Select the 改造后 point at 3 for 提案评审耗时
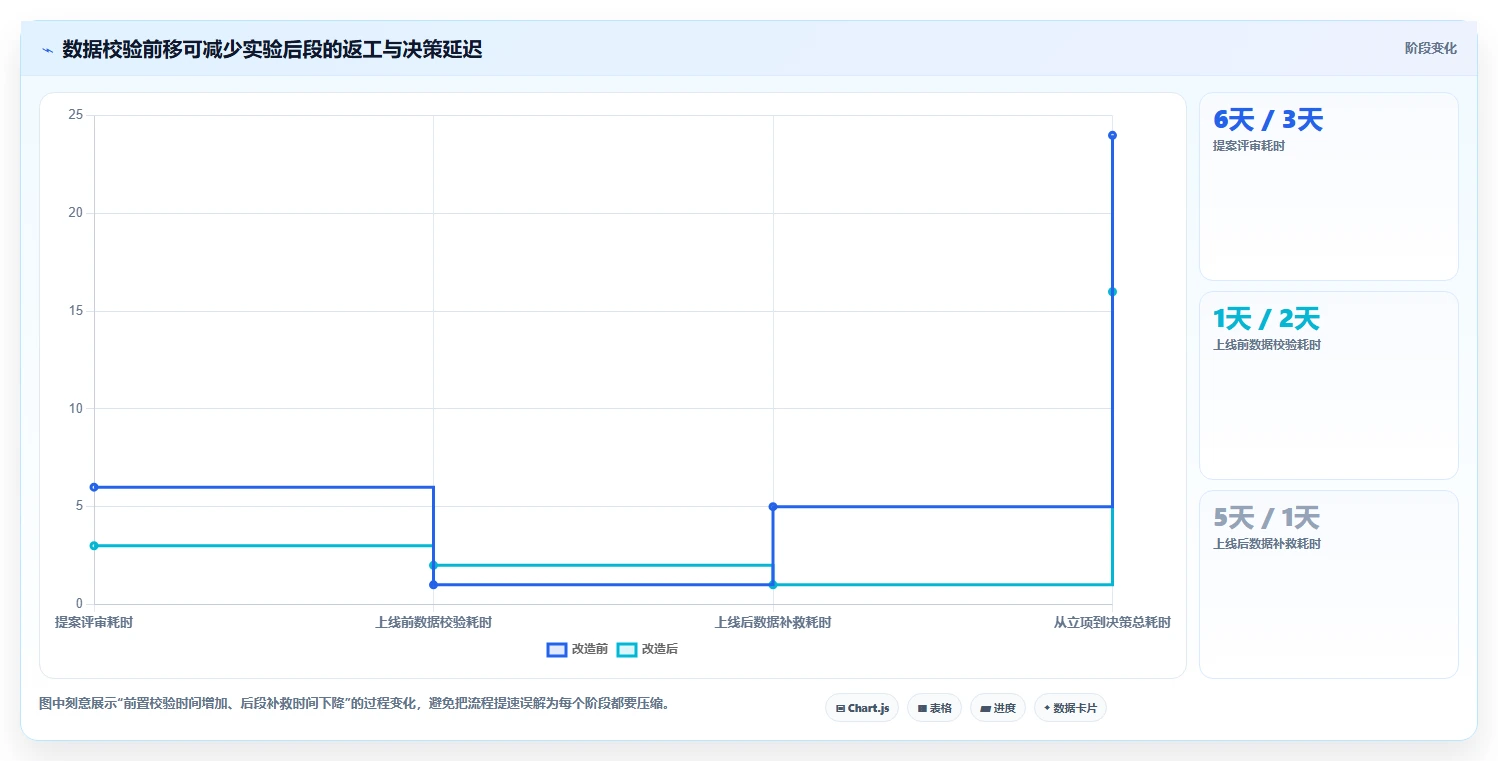Screen dimensions: 1498x761 point(94,546)
